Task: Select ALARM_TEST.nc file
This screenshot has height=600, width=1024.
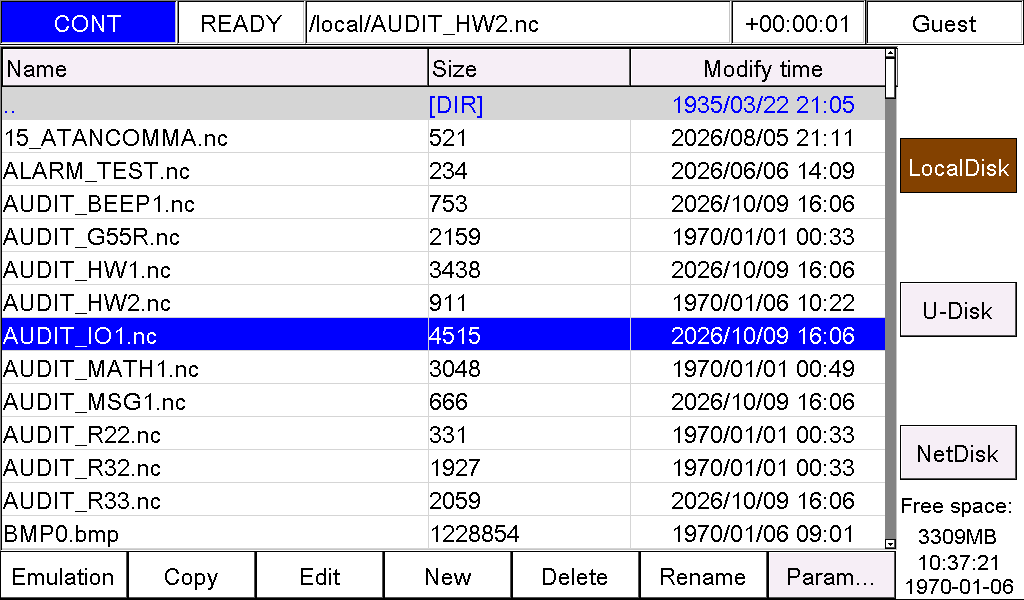Action: click(x=443, y=170)
